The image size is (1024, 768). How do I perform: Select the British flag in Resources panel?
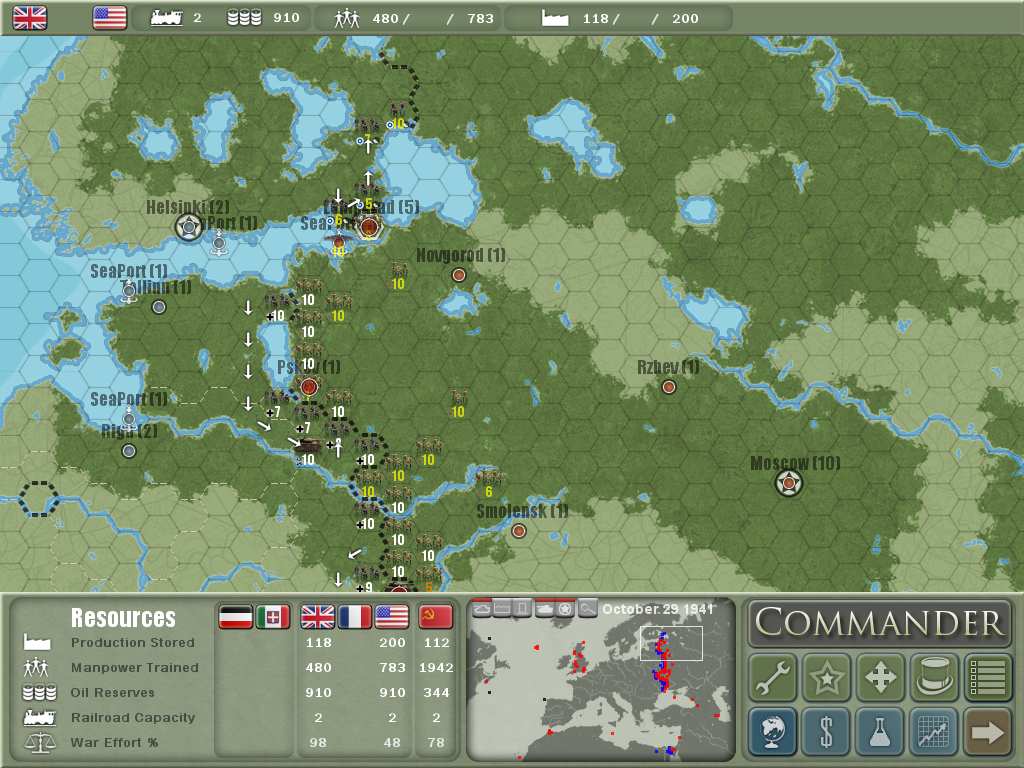317,616
